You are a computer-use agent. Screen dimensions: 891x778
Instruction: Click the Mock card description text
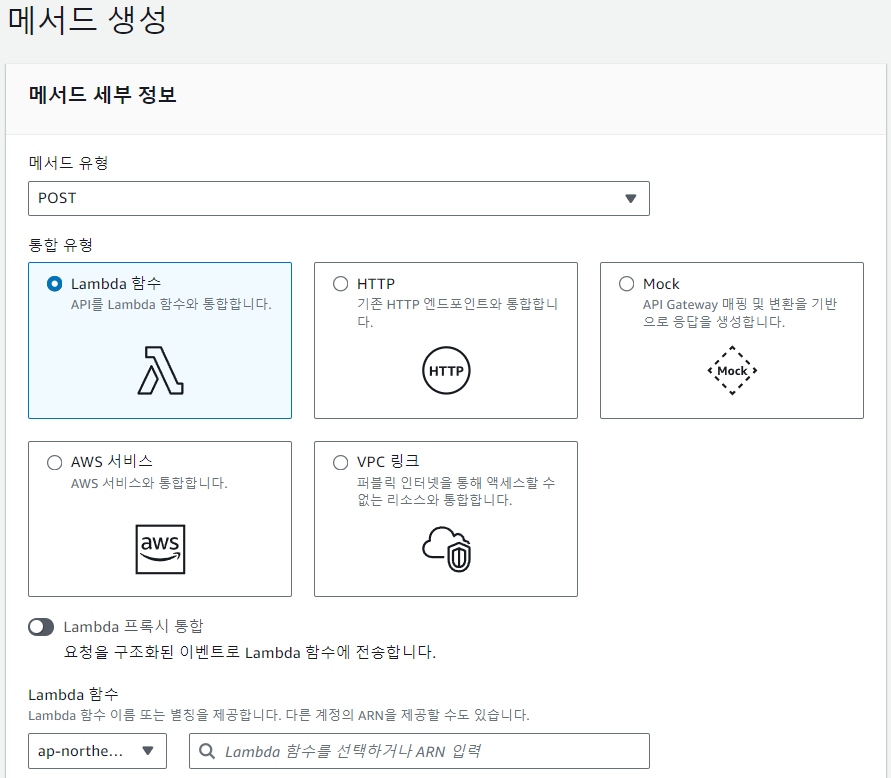click(740, 313)
